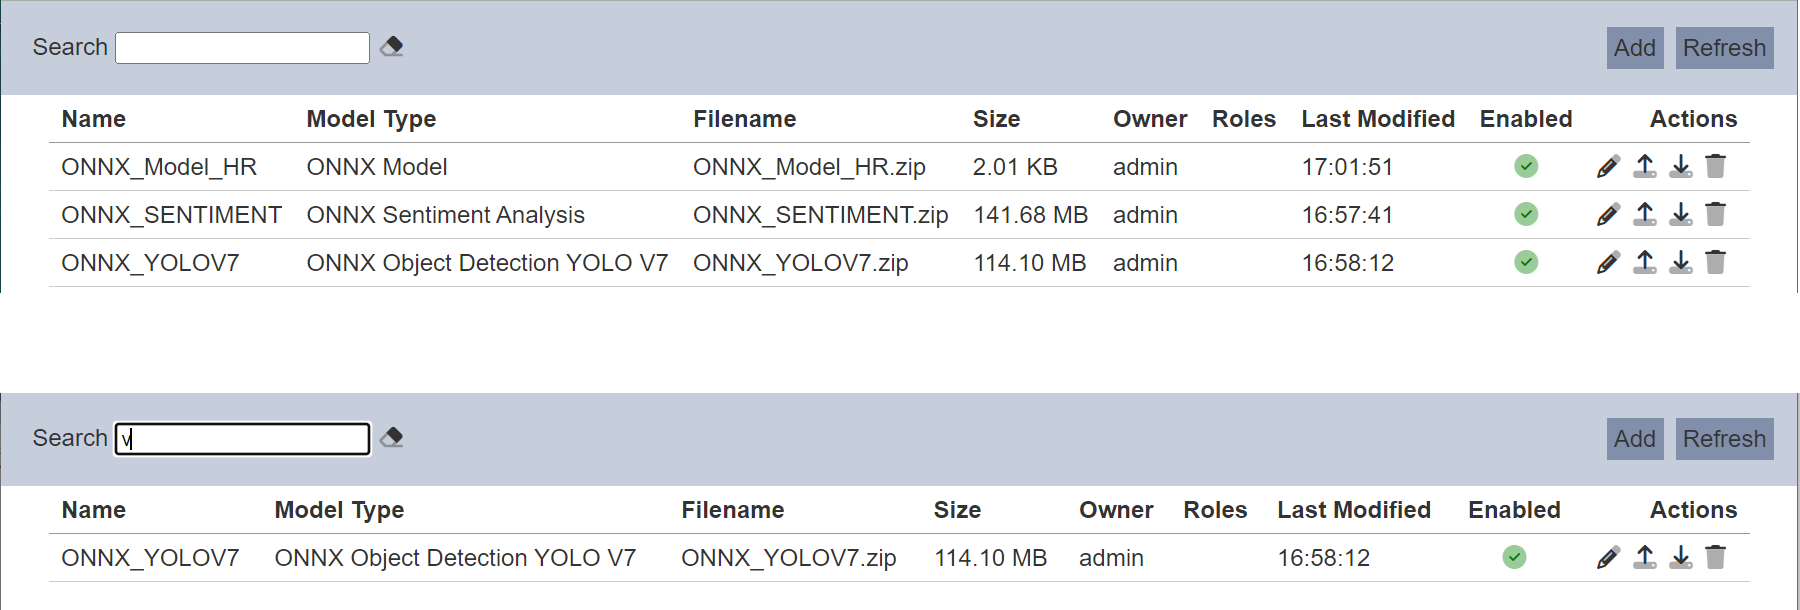Edit the ONNX_SENTIMENT model entry
Image resolution: width=1800 pixels, height=610 pixels.
1608,214
